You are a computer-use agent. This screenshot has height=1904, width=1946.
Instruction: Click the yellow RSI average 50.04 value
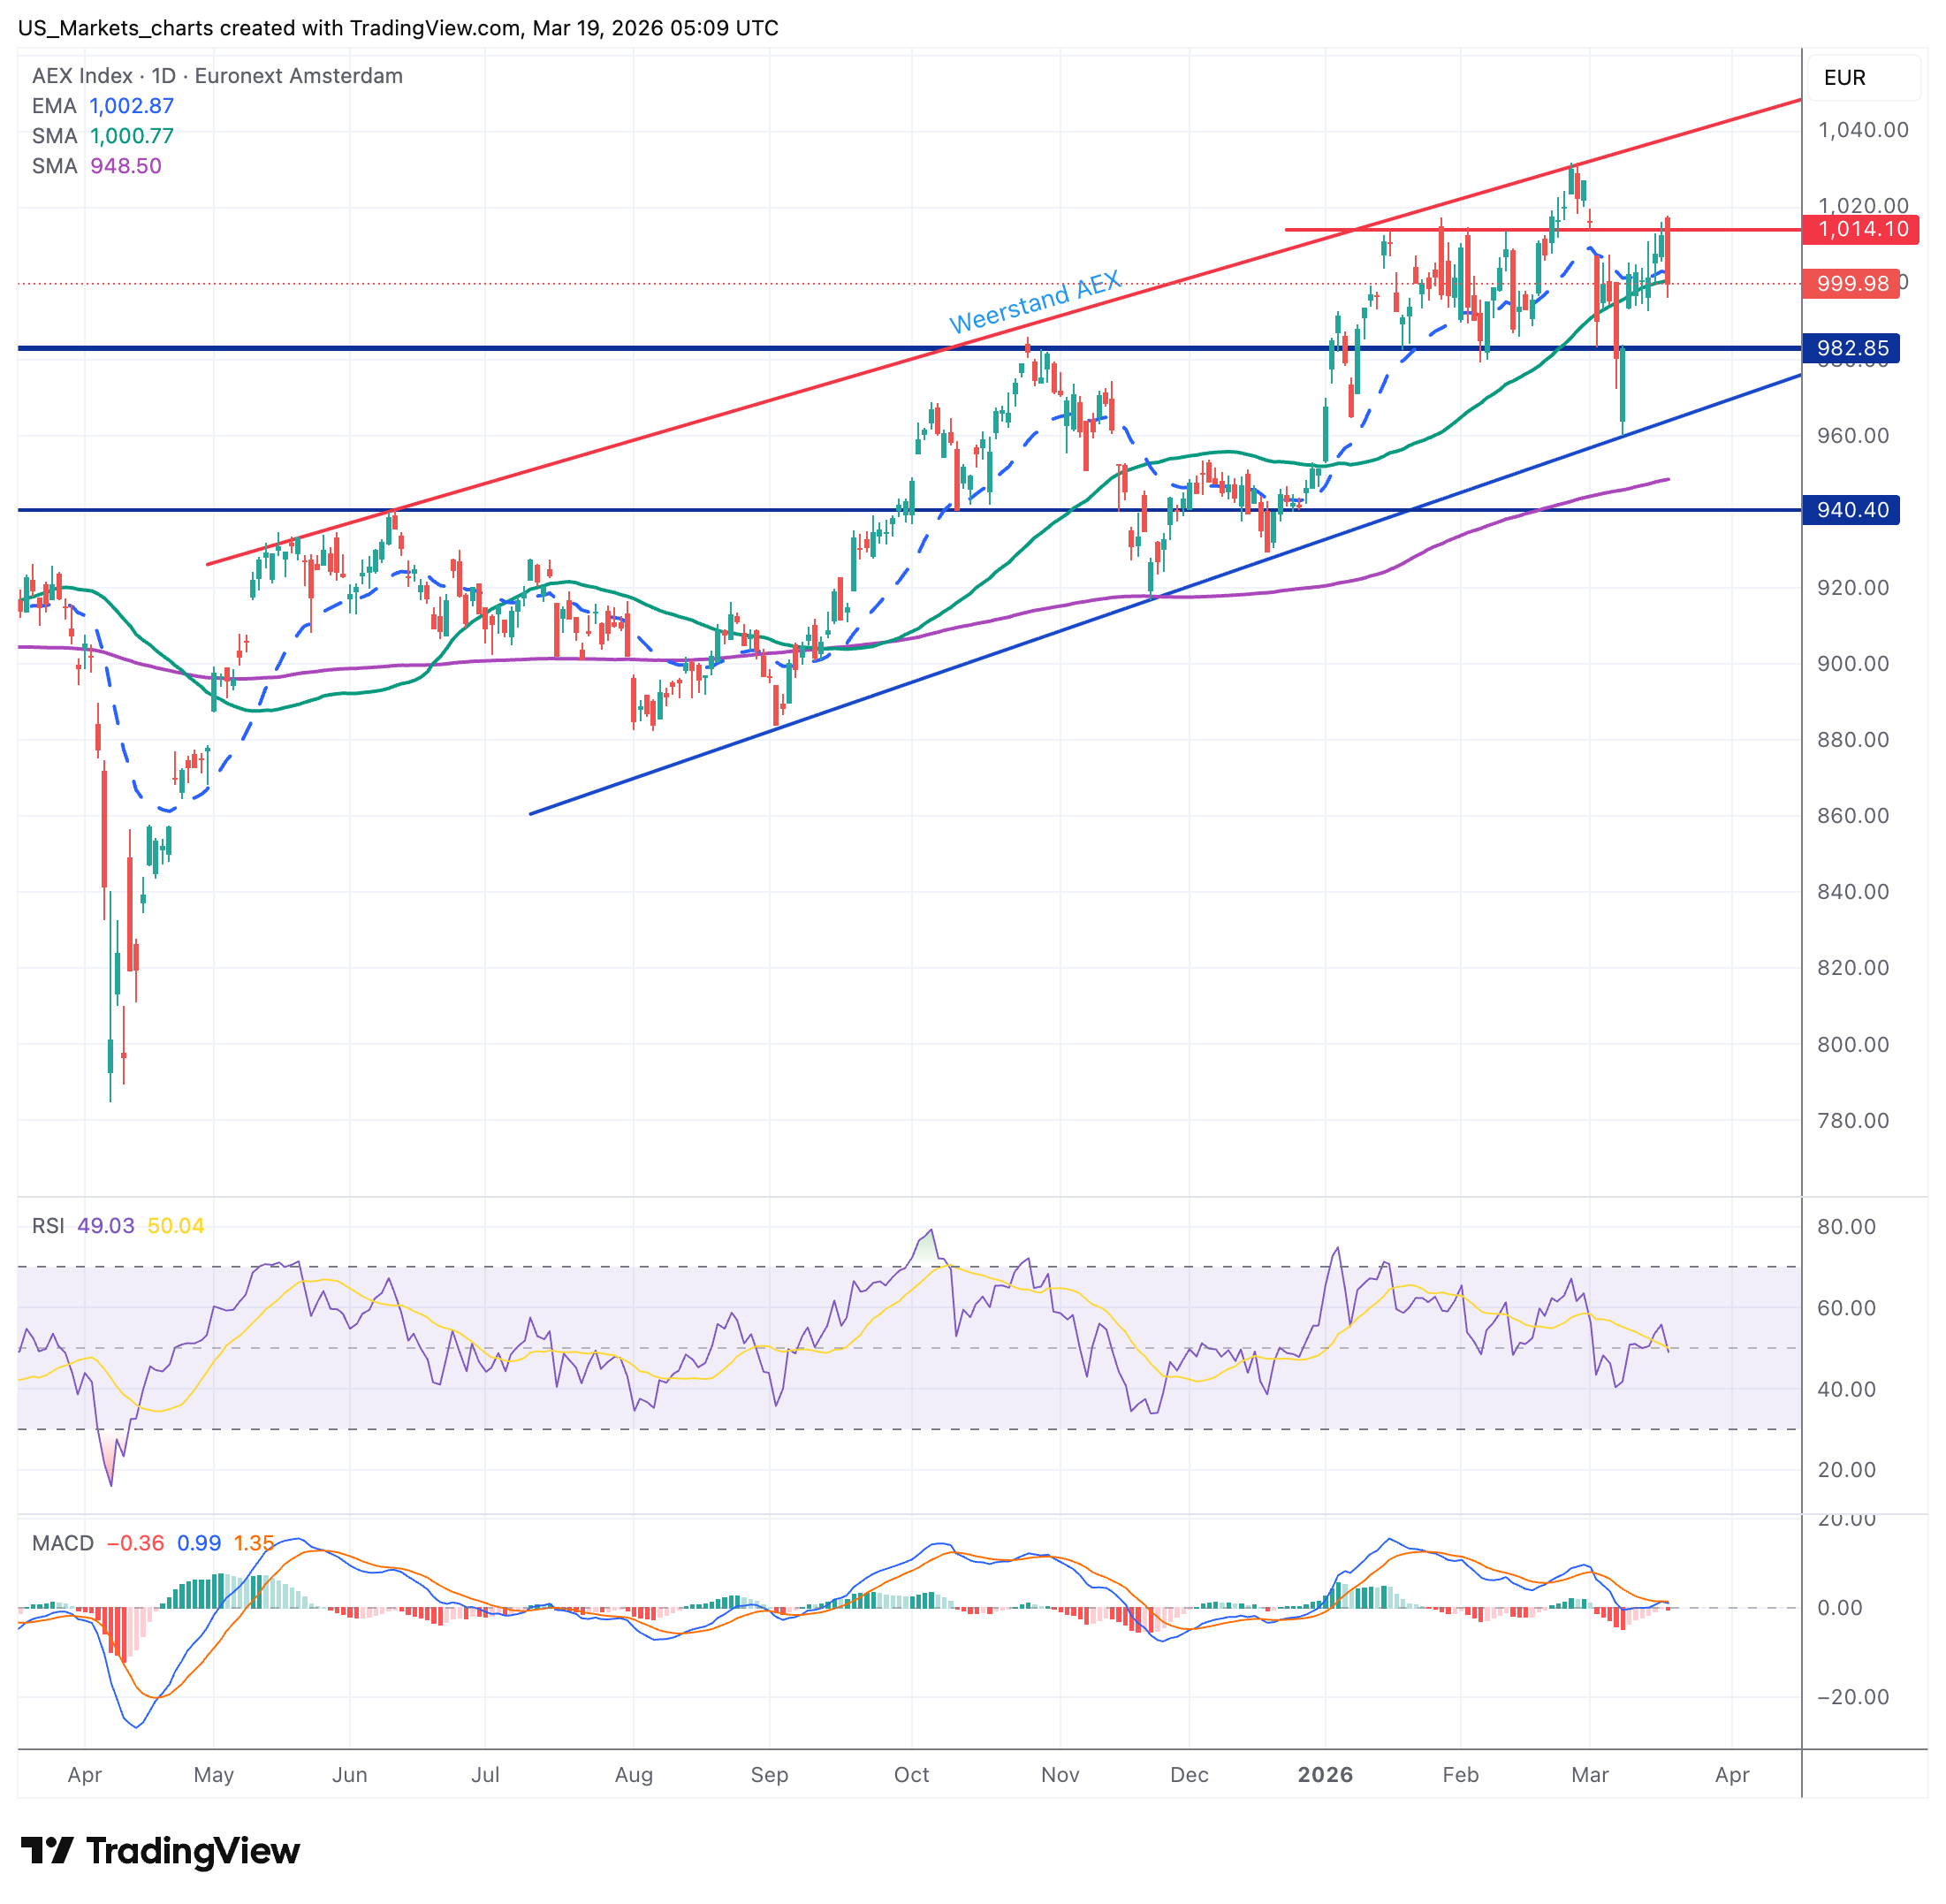click(x=176, y=1226)
